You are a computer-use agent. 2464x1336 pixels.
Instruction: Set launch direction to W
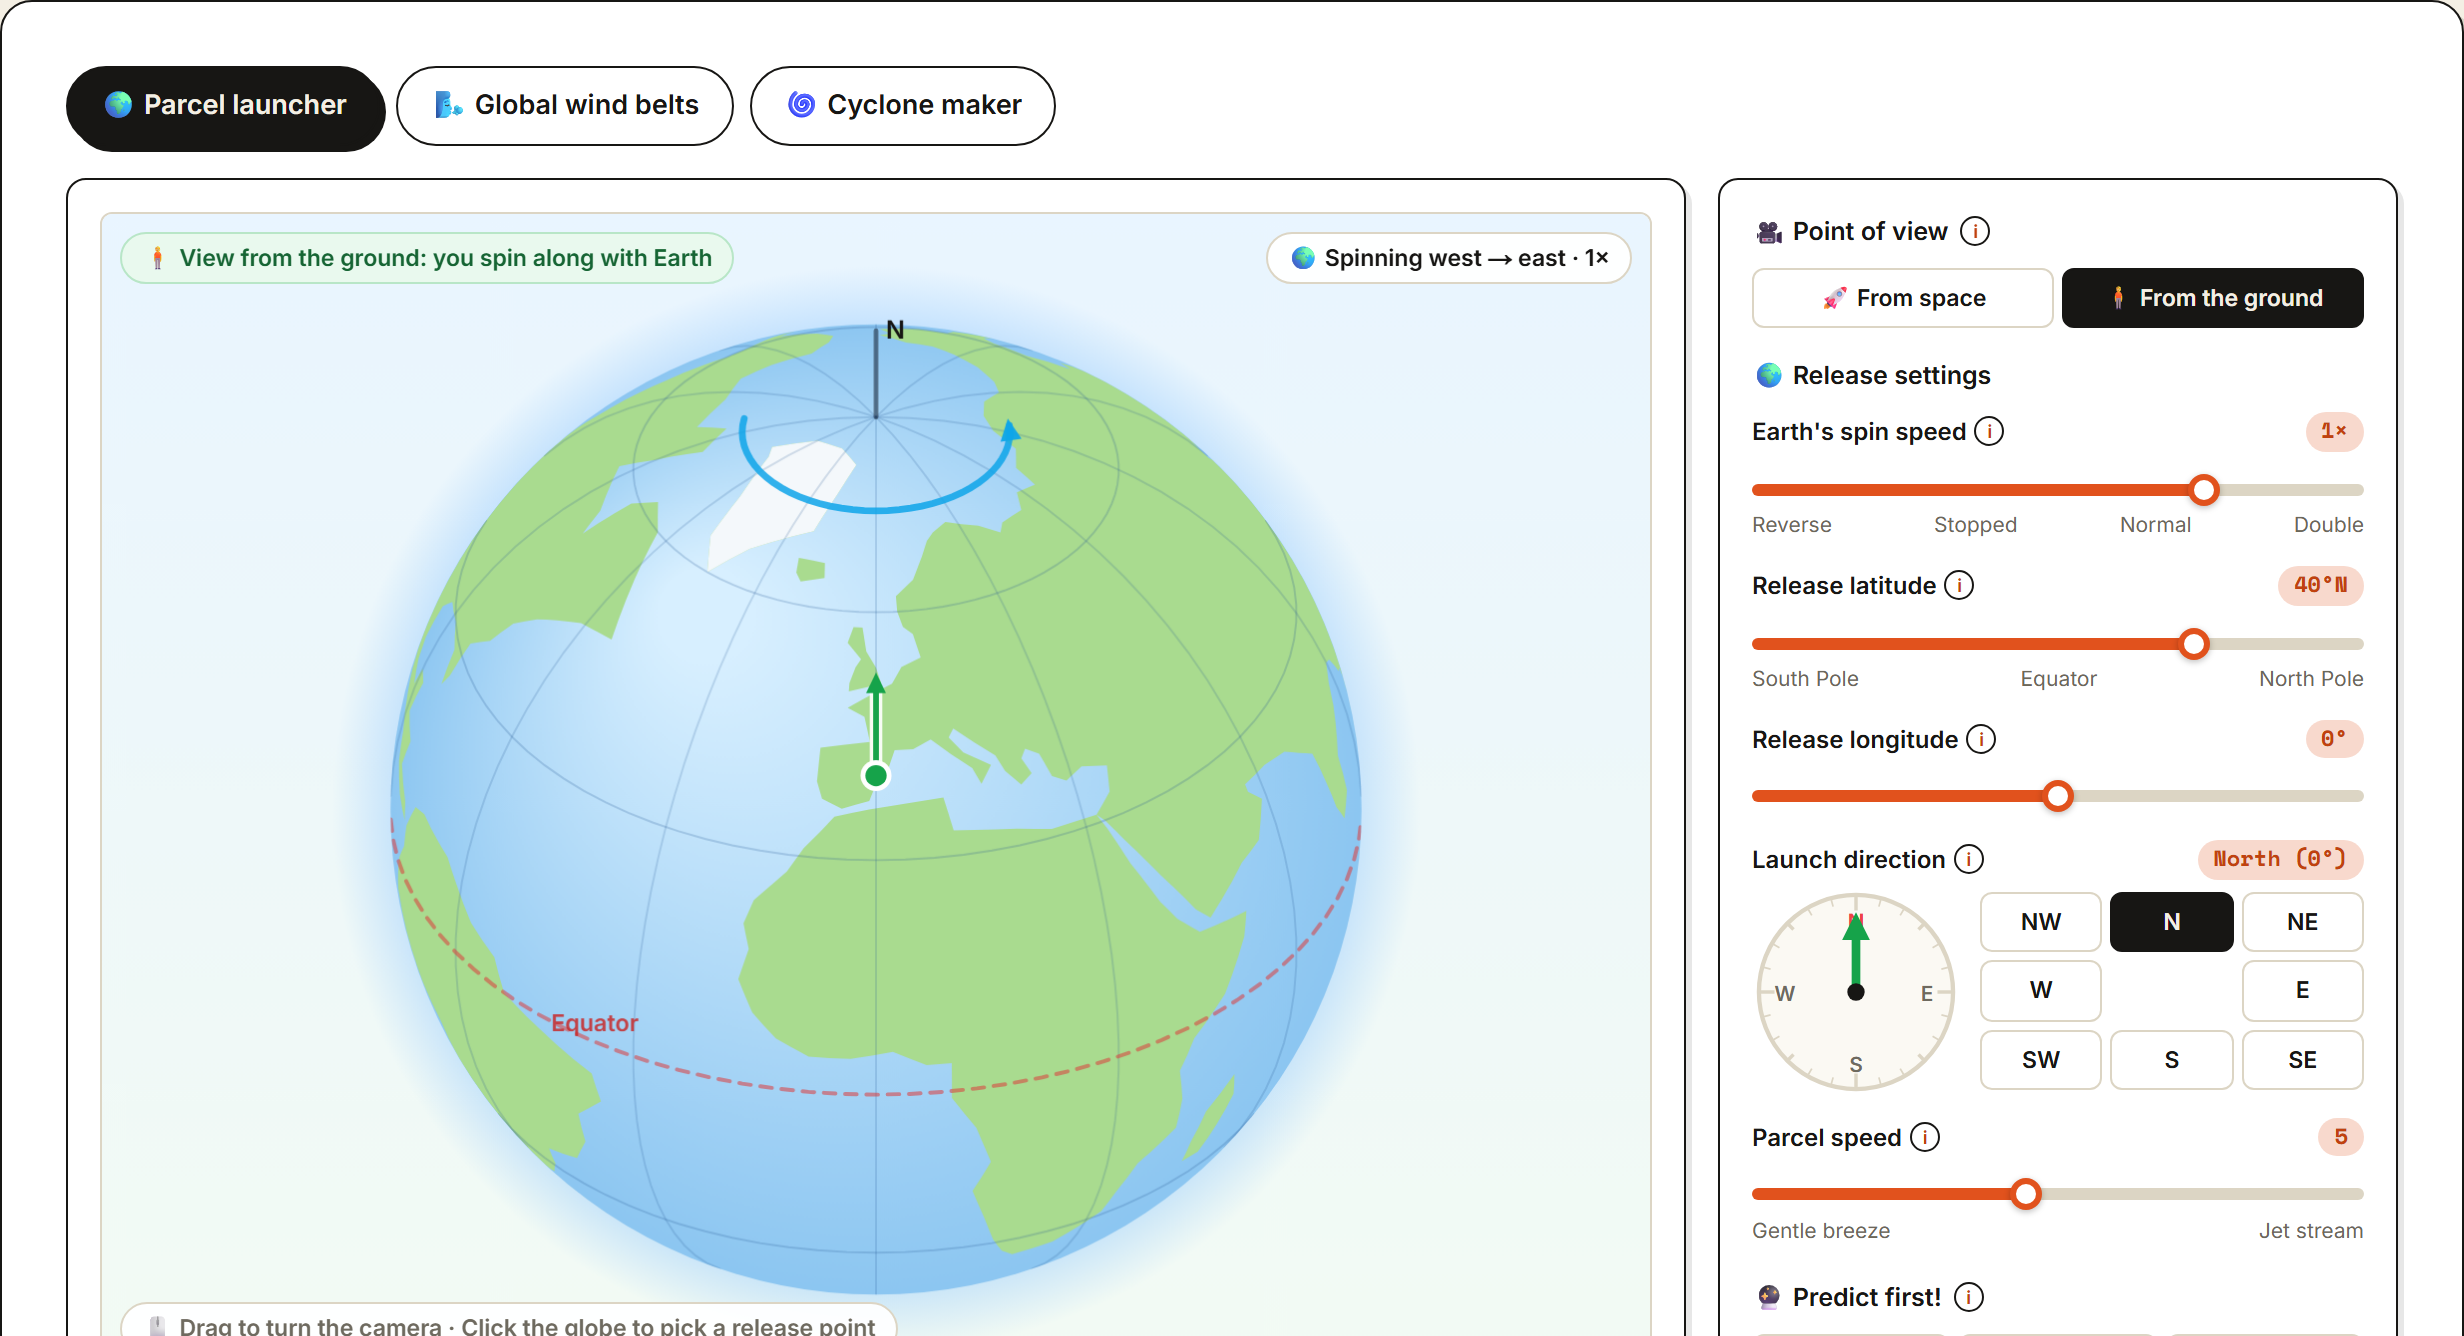2040,990
